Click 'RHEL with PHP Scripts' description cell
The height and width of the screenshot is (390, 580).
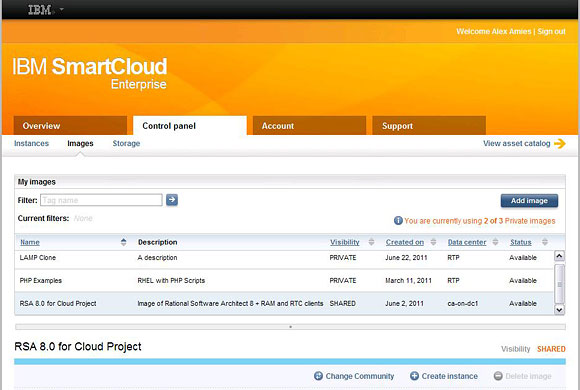(171, 280)
